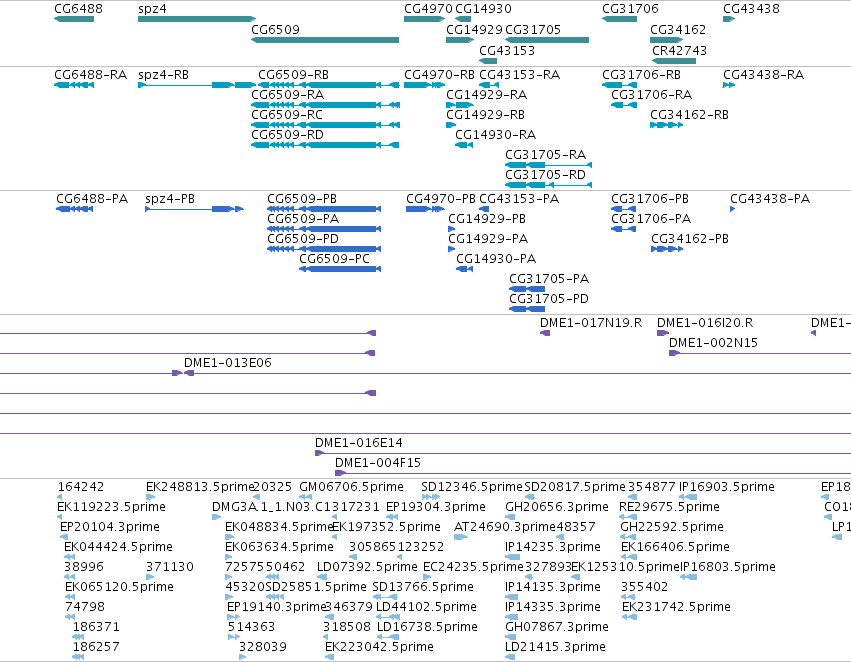Select the LD21415.3prime EST
Image resolution: width=851 pixels, height=662 pixels.
click(510, 657)
